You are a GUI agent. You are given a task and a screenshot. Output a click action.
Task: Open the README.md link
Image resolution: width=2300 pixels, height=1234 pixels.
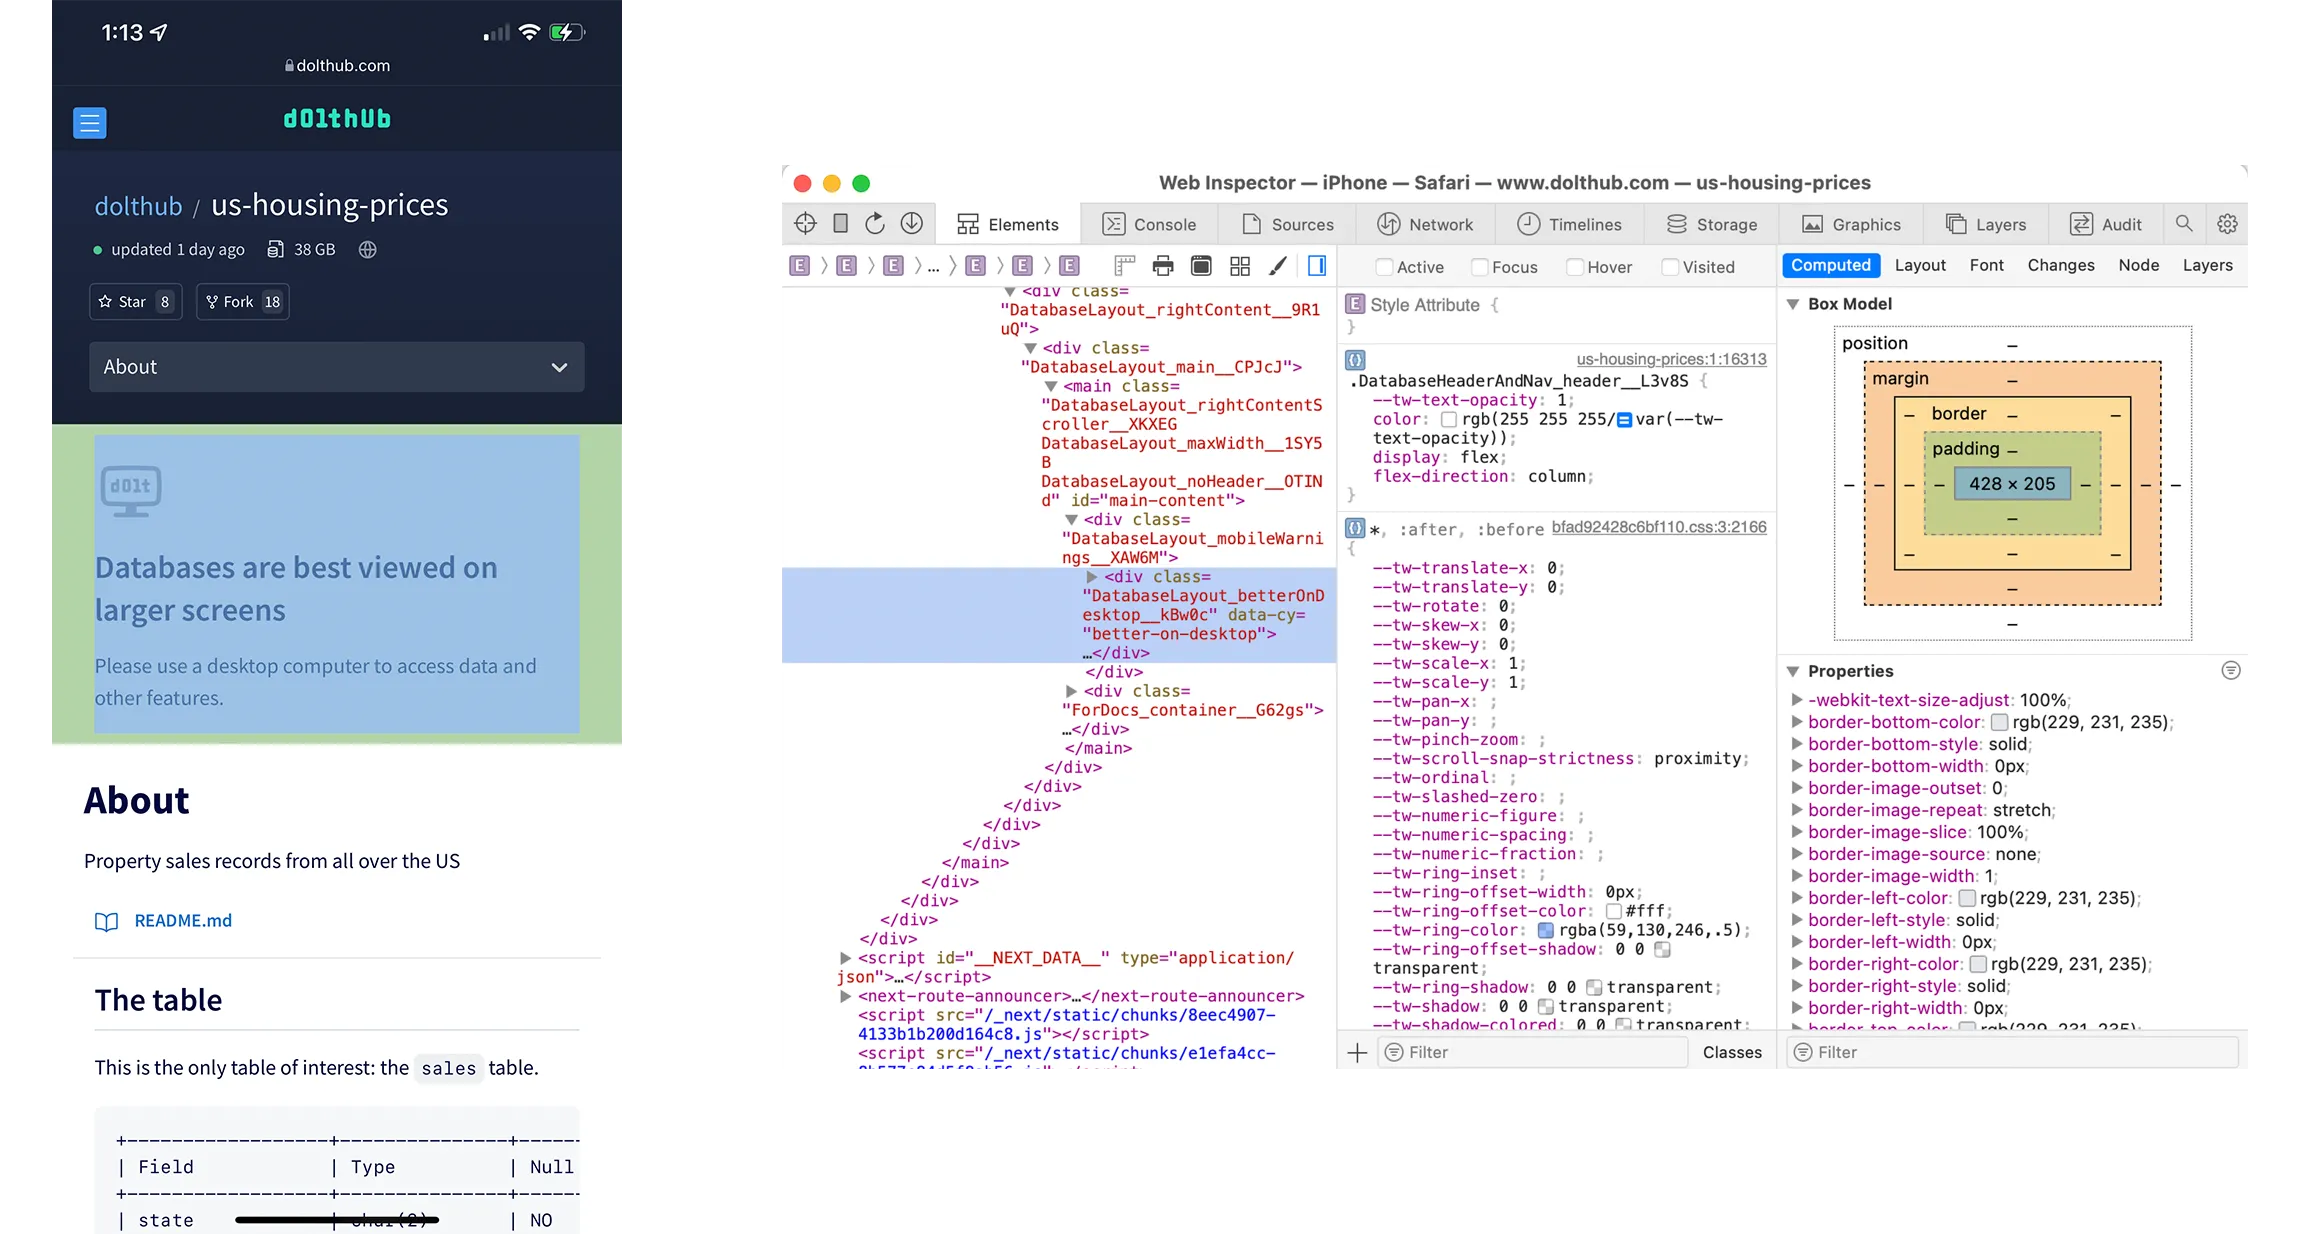pyautogui.click(x=182, y=920)
